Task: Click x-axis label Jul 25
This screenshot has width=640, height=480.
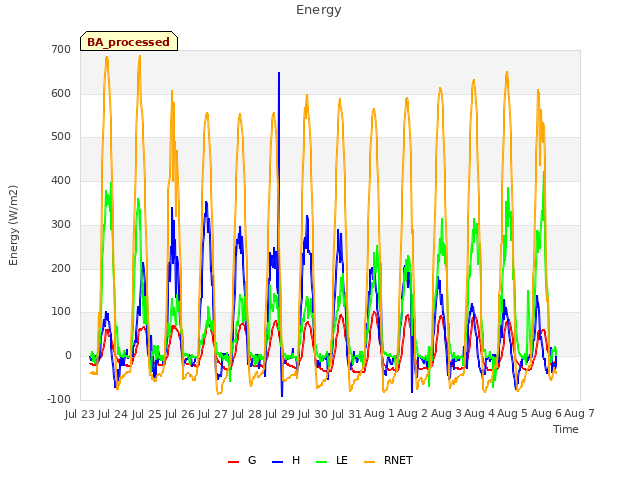Action: 146,414
